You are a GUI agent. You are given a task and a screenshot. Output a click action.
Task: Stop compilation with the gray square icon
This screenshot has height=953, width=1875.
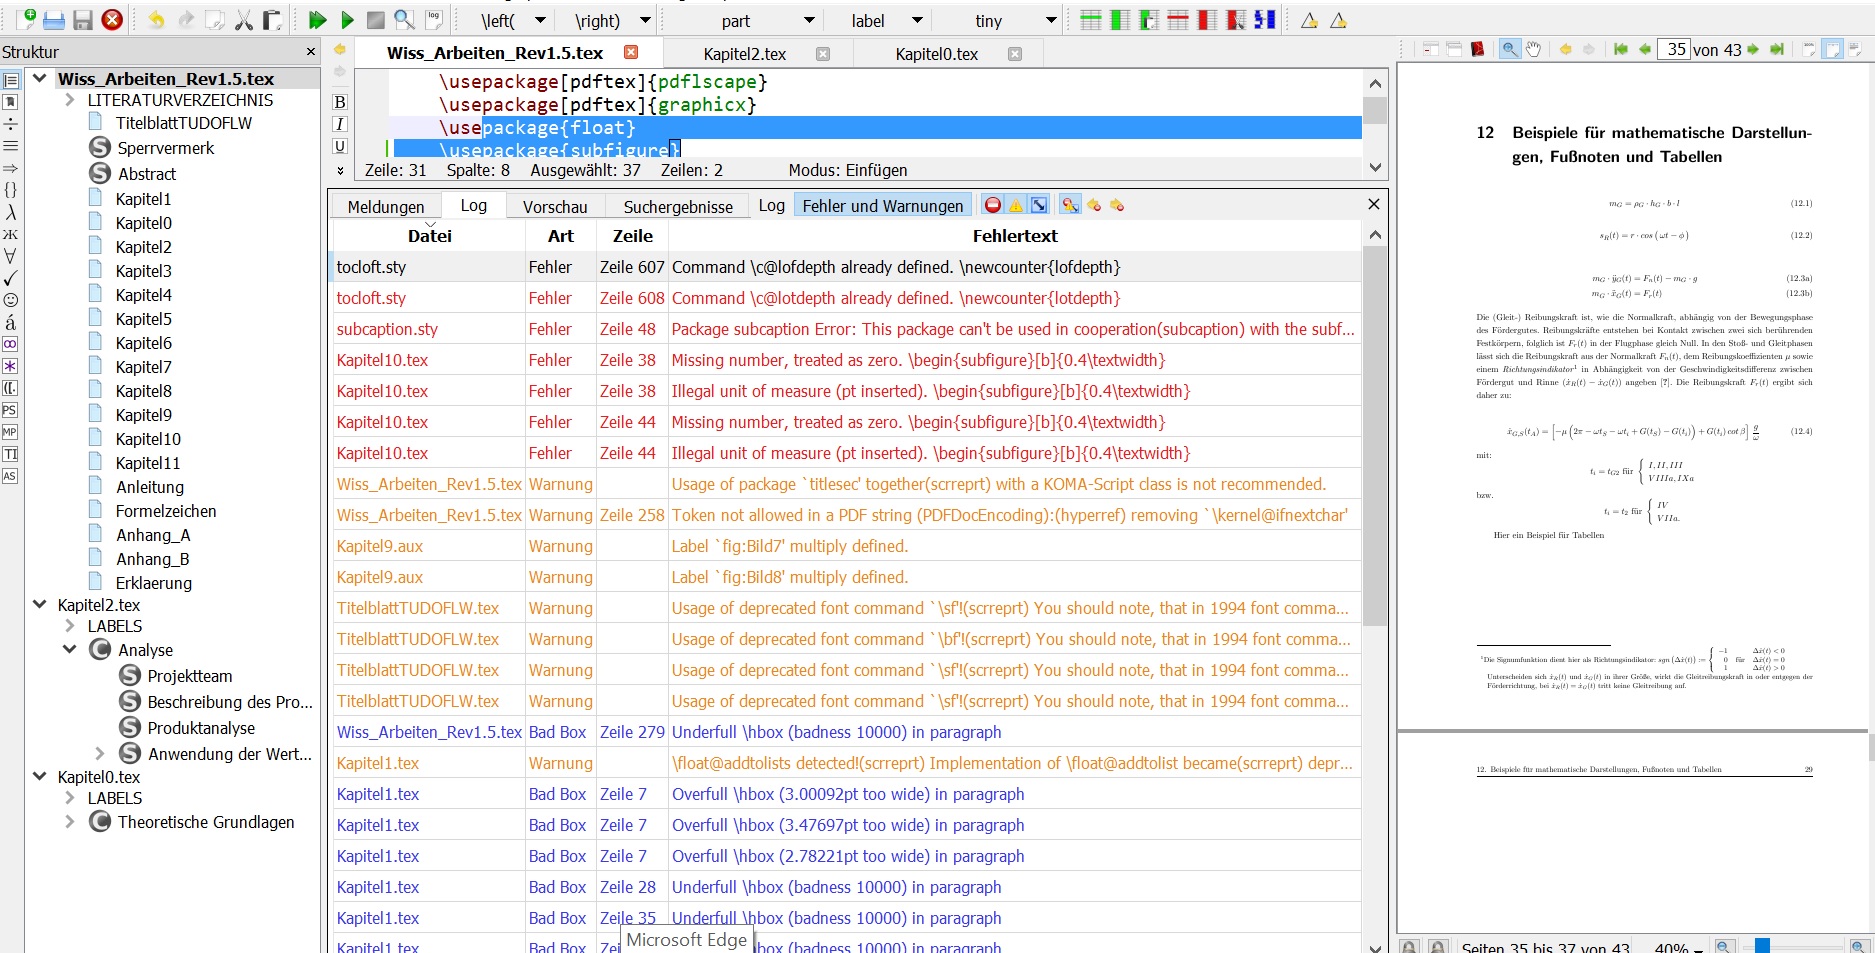(x=375, y=20)
